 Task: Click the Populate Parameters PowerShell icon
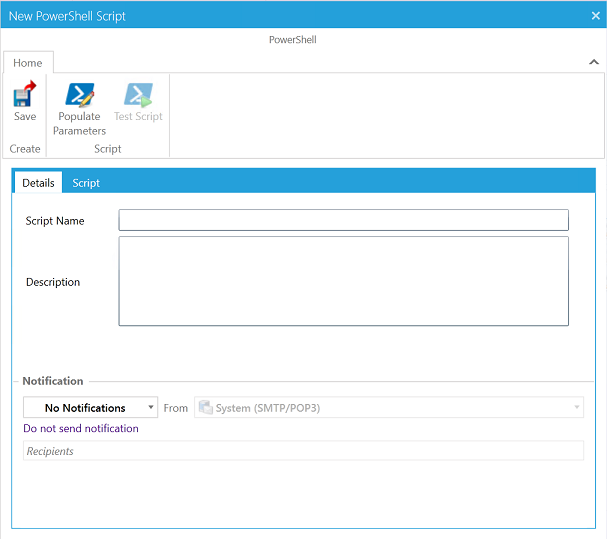(x=80, y=94)
